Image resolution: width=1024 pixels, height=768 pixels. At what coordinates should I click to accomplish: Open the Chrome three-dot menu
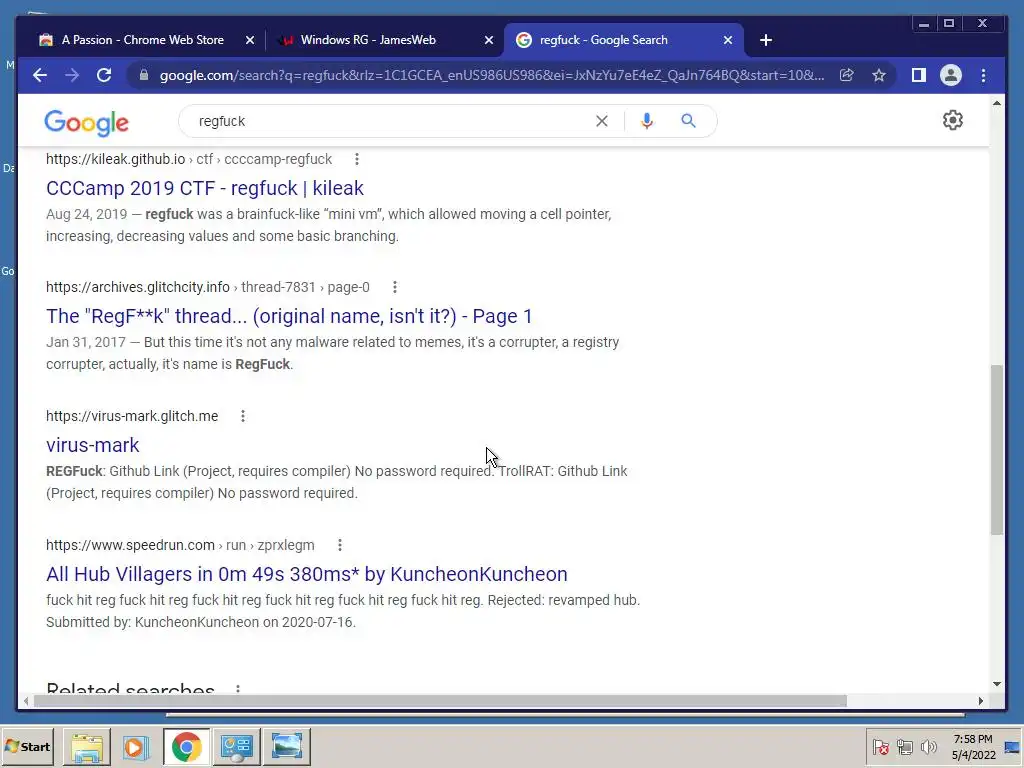(x=984, y=75)
